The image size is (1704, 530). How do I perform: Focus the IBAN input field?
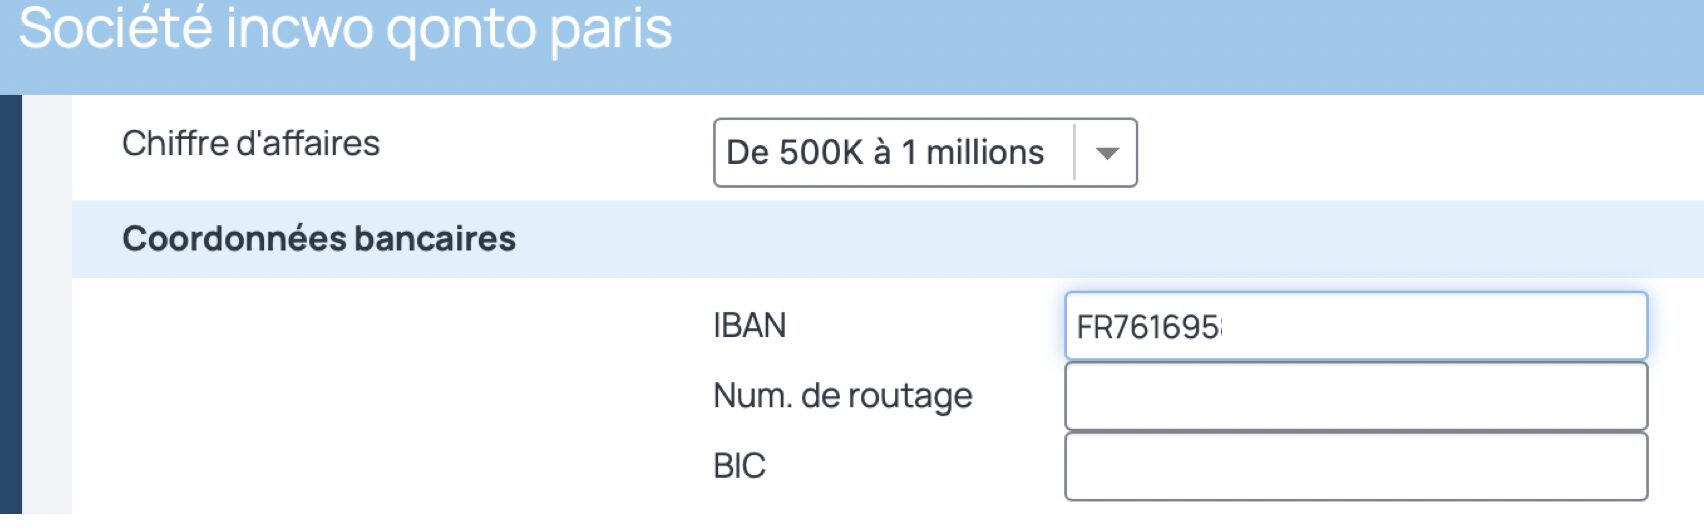click(1355, 326)
